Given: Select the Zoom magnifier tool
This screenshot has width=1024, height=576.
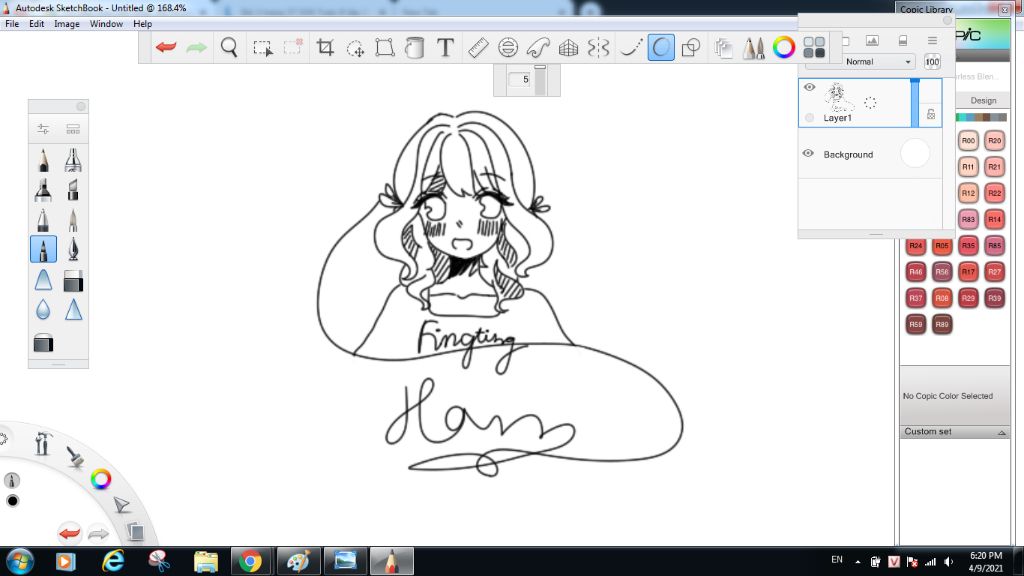Looking at the screenshot, I should [229, 47].
